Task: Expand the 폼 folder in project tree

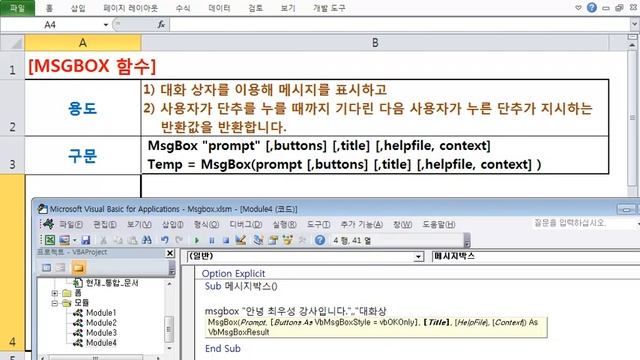Action: (55, 293)
